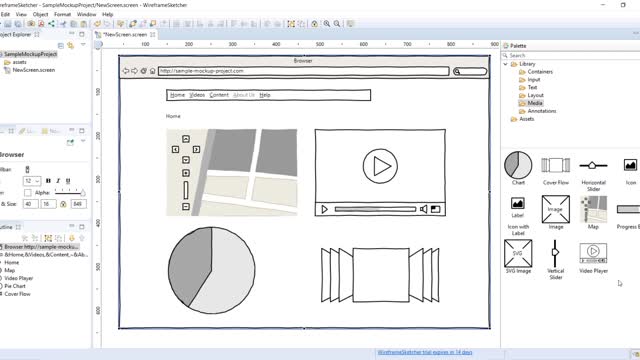Image resolution: width=640 pixels, height=360 pixels.
Task: Click the trial expires in 14 days link
Action: point(424,352)
